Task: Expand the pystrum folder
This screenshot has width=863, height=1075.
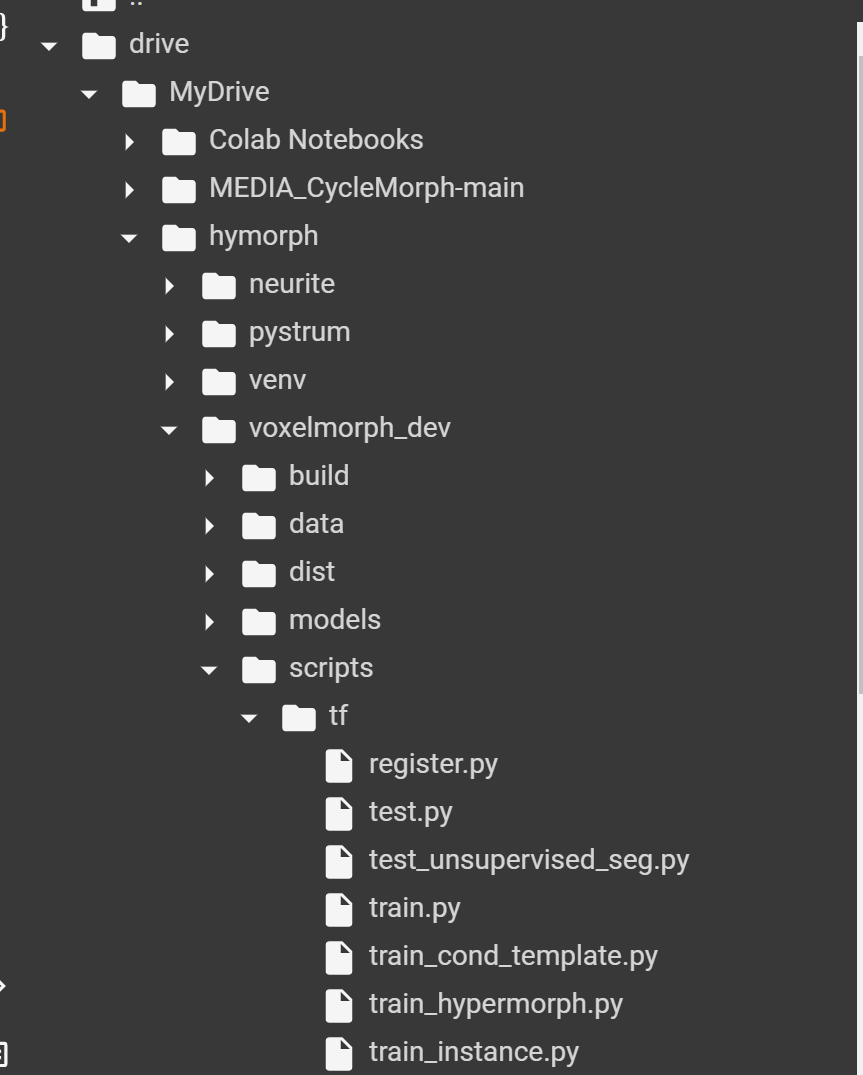Action: click(169, 333)
